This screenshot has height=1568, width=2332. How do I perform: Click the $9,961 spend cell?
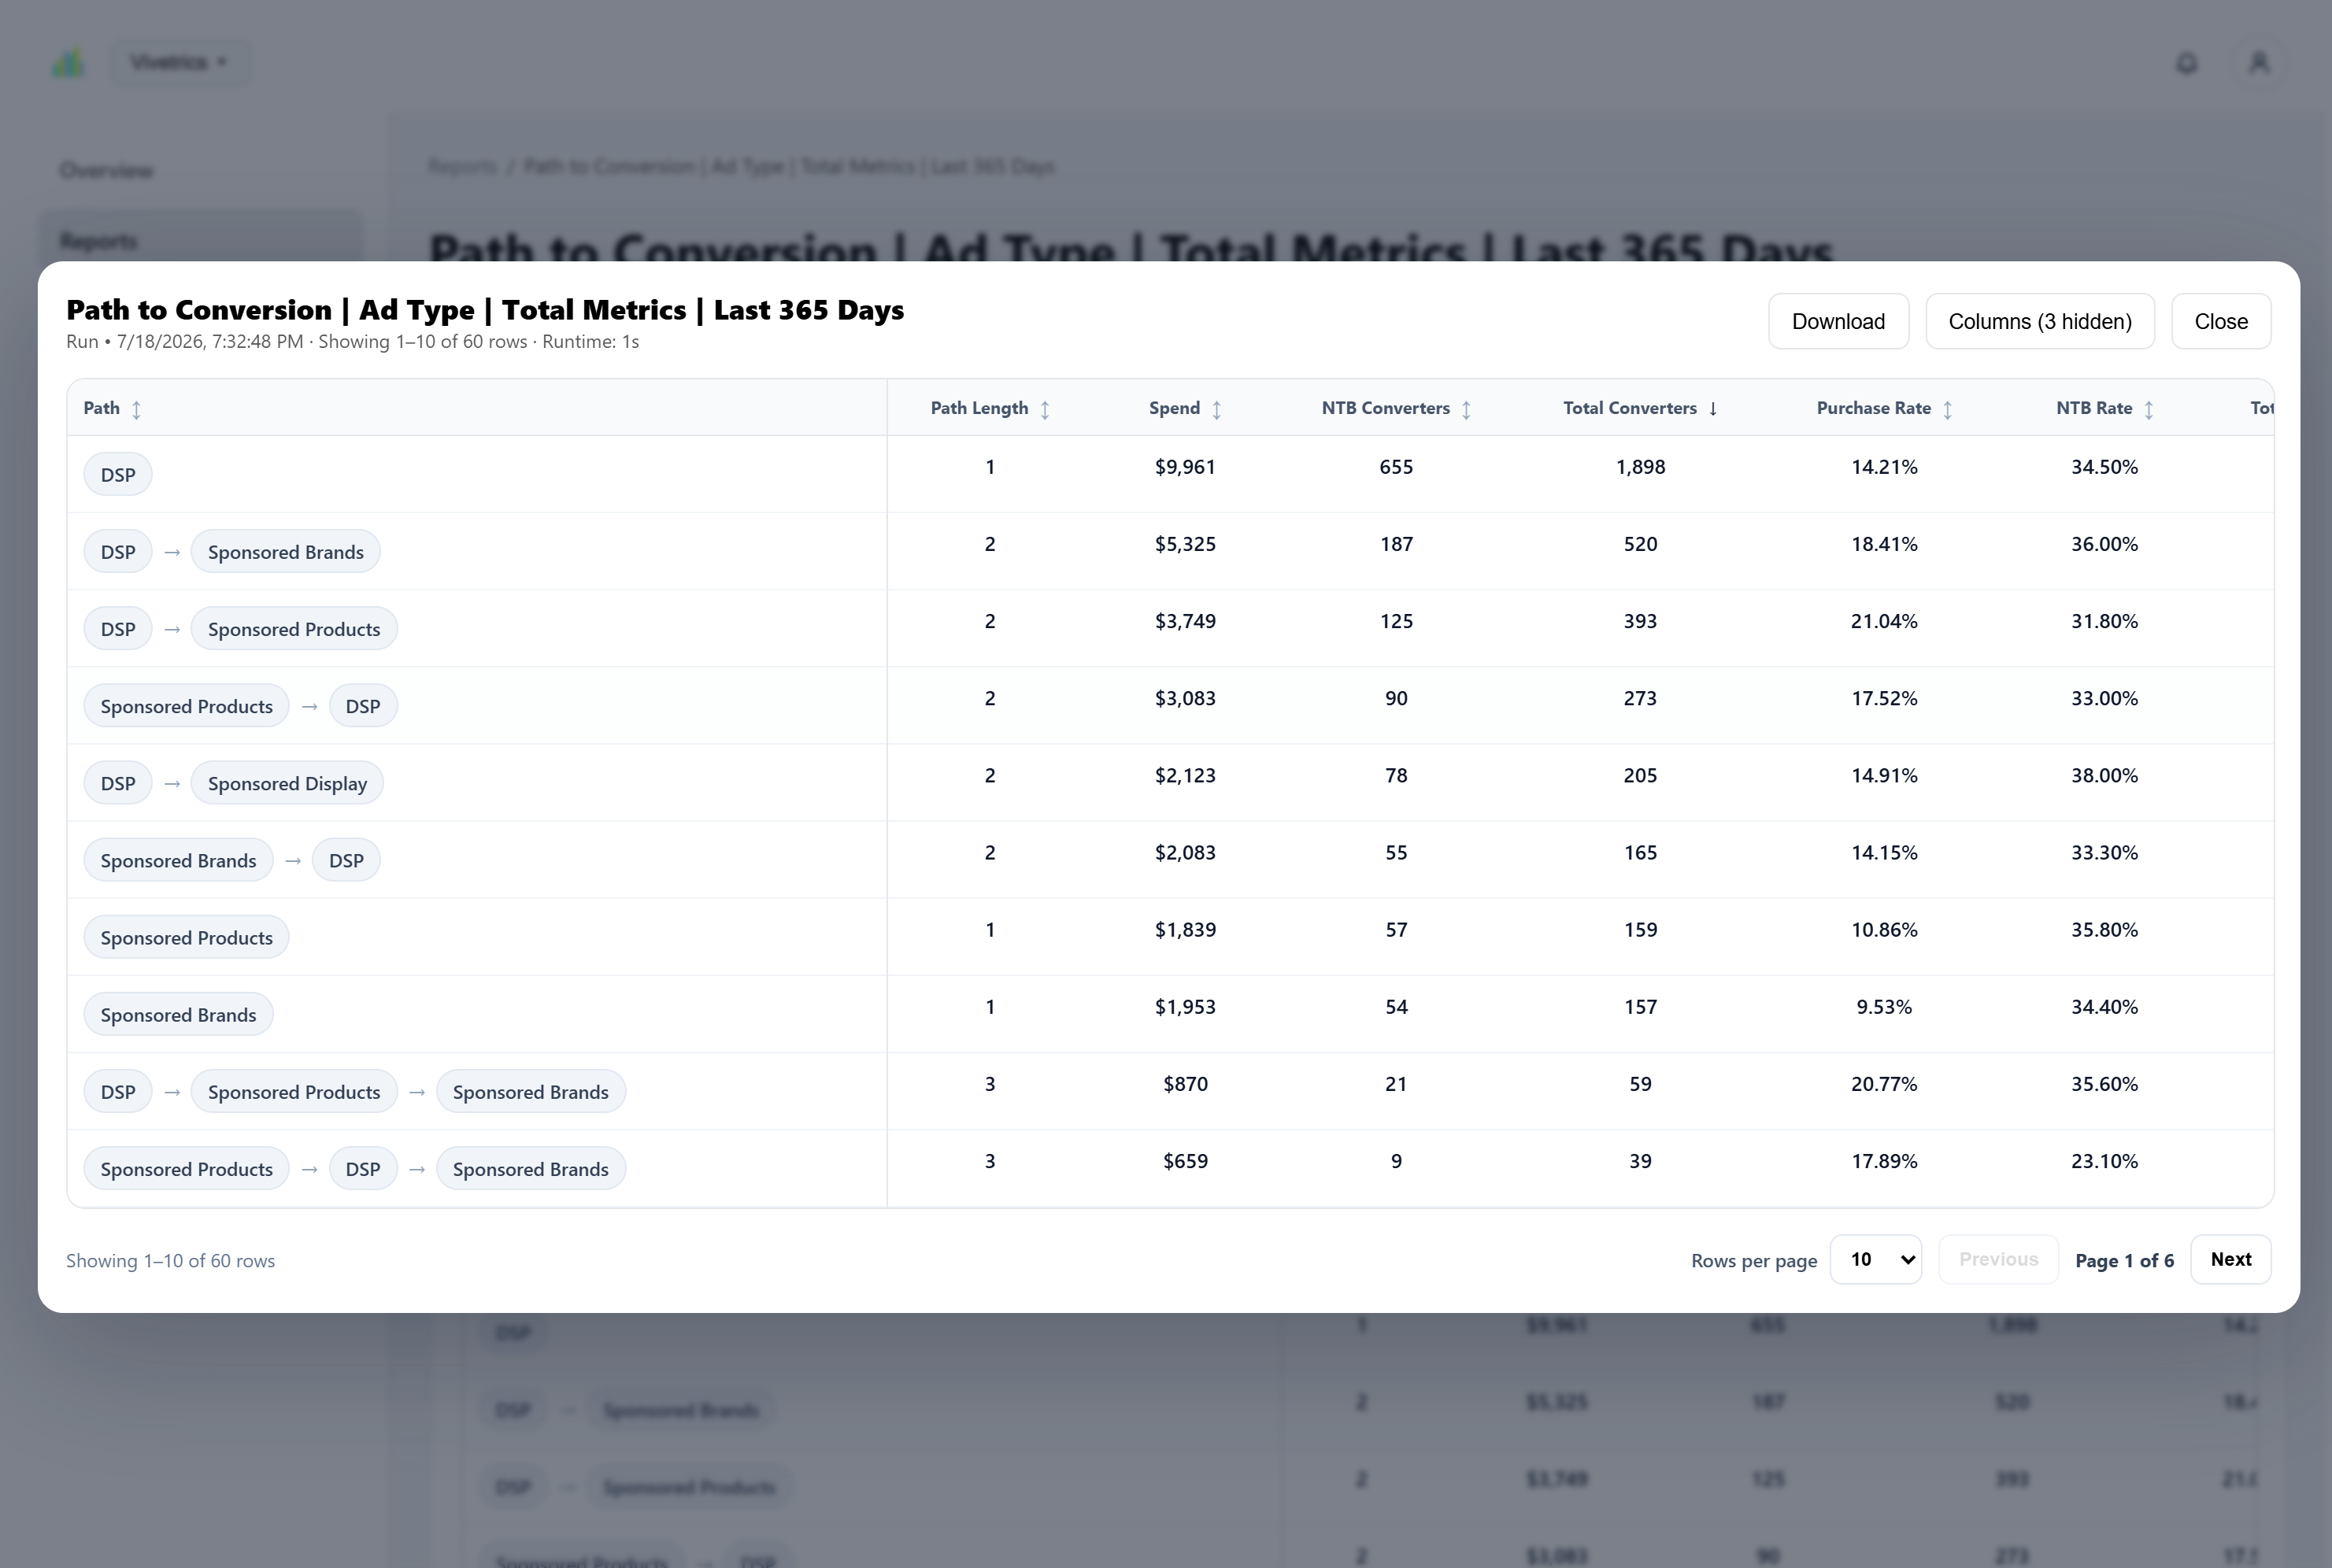click(x=1185, y=467)
